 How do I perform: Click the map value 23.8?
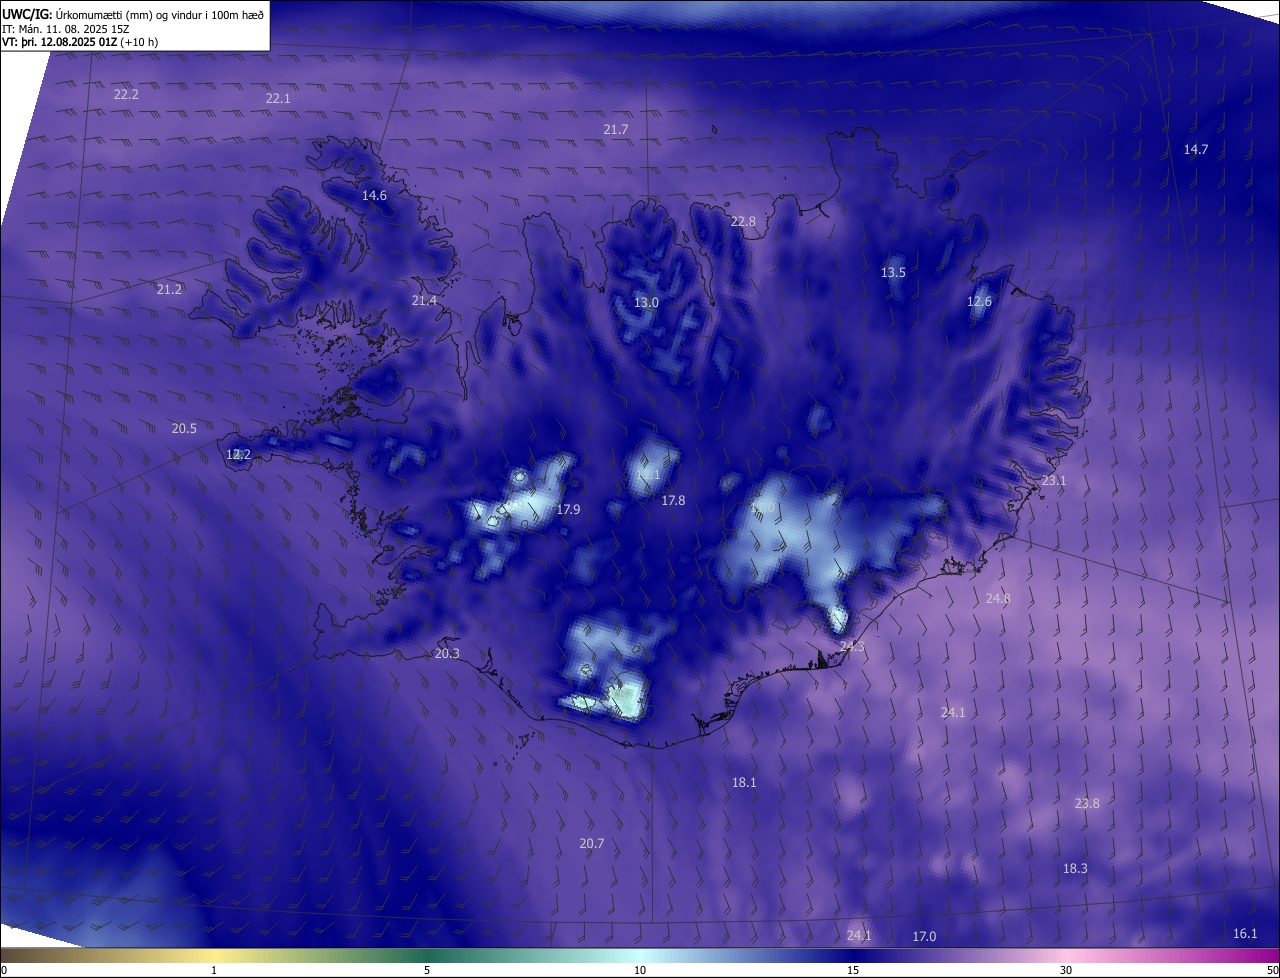click(1087, 803)
